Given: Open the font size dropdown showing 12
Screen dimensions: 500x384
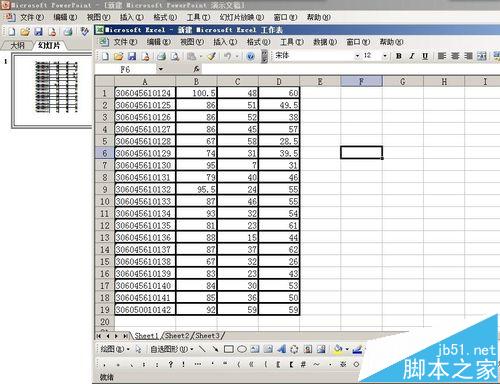Looking at the screenshot, I should coord(385,56).
